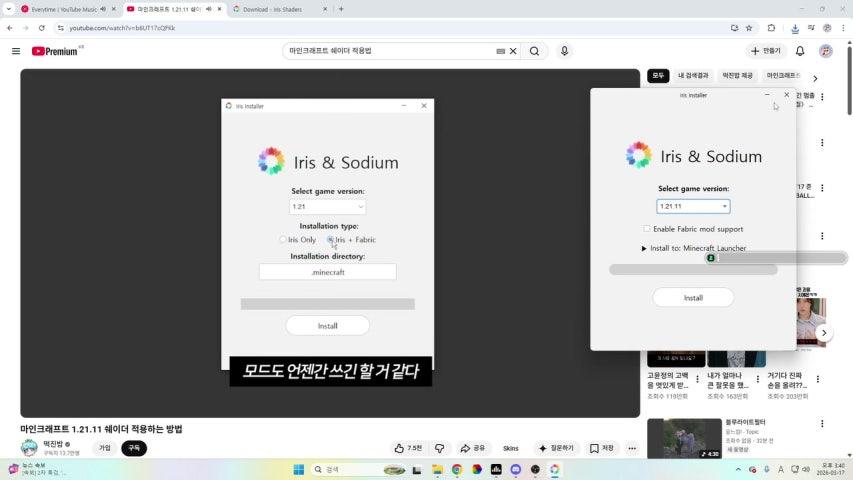Viewport: 853px width, 480px height.
Task: Open 1.21 version dropdown in video
Action: pyautogui.click(x=327, y=207)
